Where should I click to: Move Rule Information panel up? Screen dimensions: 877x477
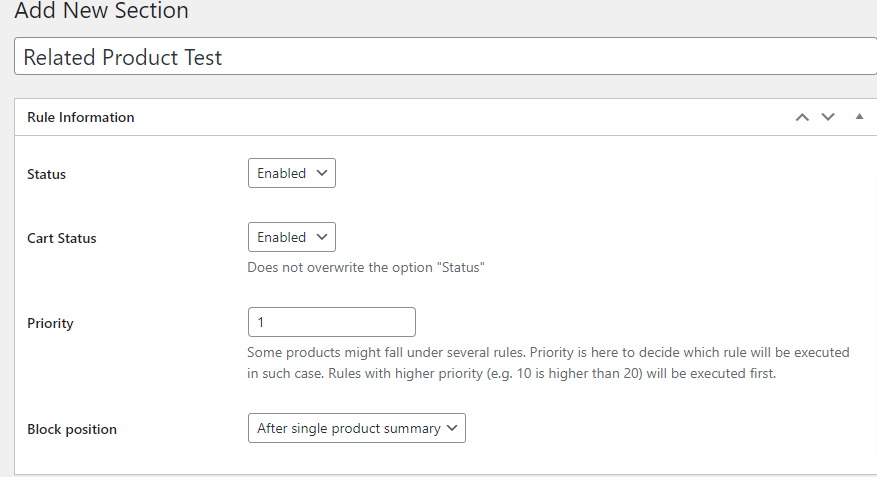[x=801, y=117]
